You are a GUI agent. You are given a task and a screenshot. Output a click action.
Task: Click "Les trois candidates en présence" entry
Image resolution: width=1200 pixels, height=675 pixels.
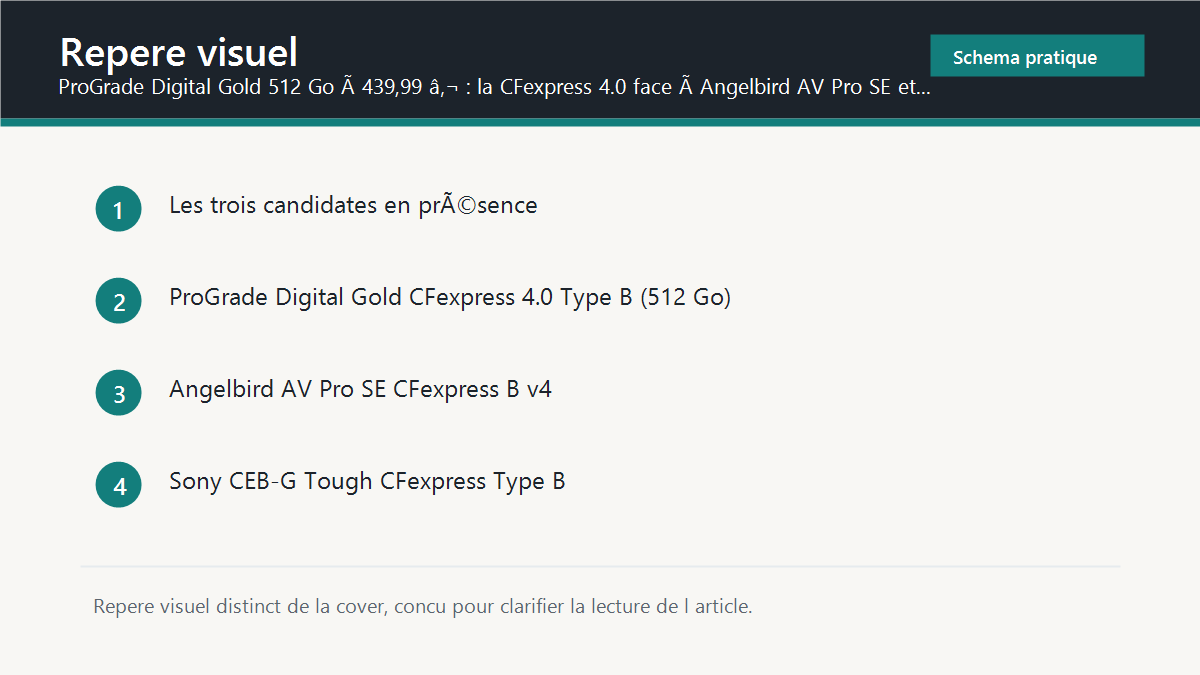(x=353, y=206)
